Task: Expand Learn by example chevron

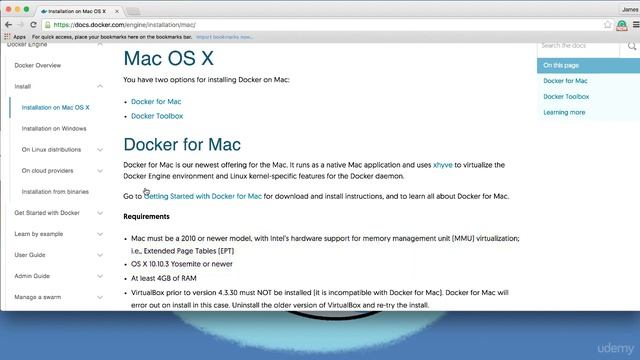Action: [100, 234]
